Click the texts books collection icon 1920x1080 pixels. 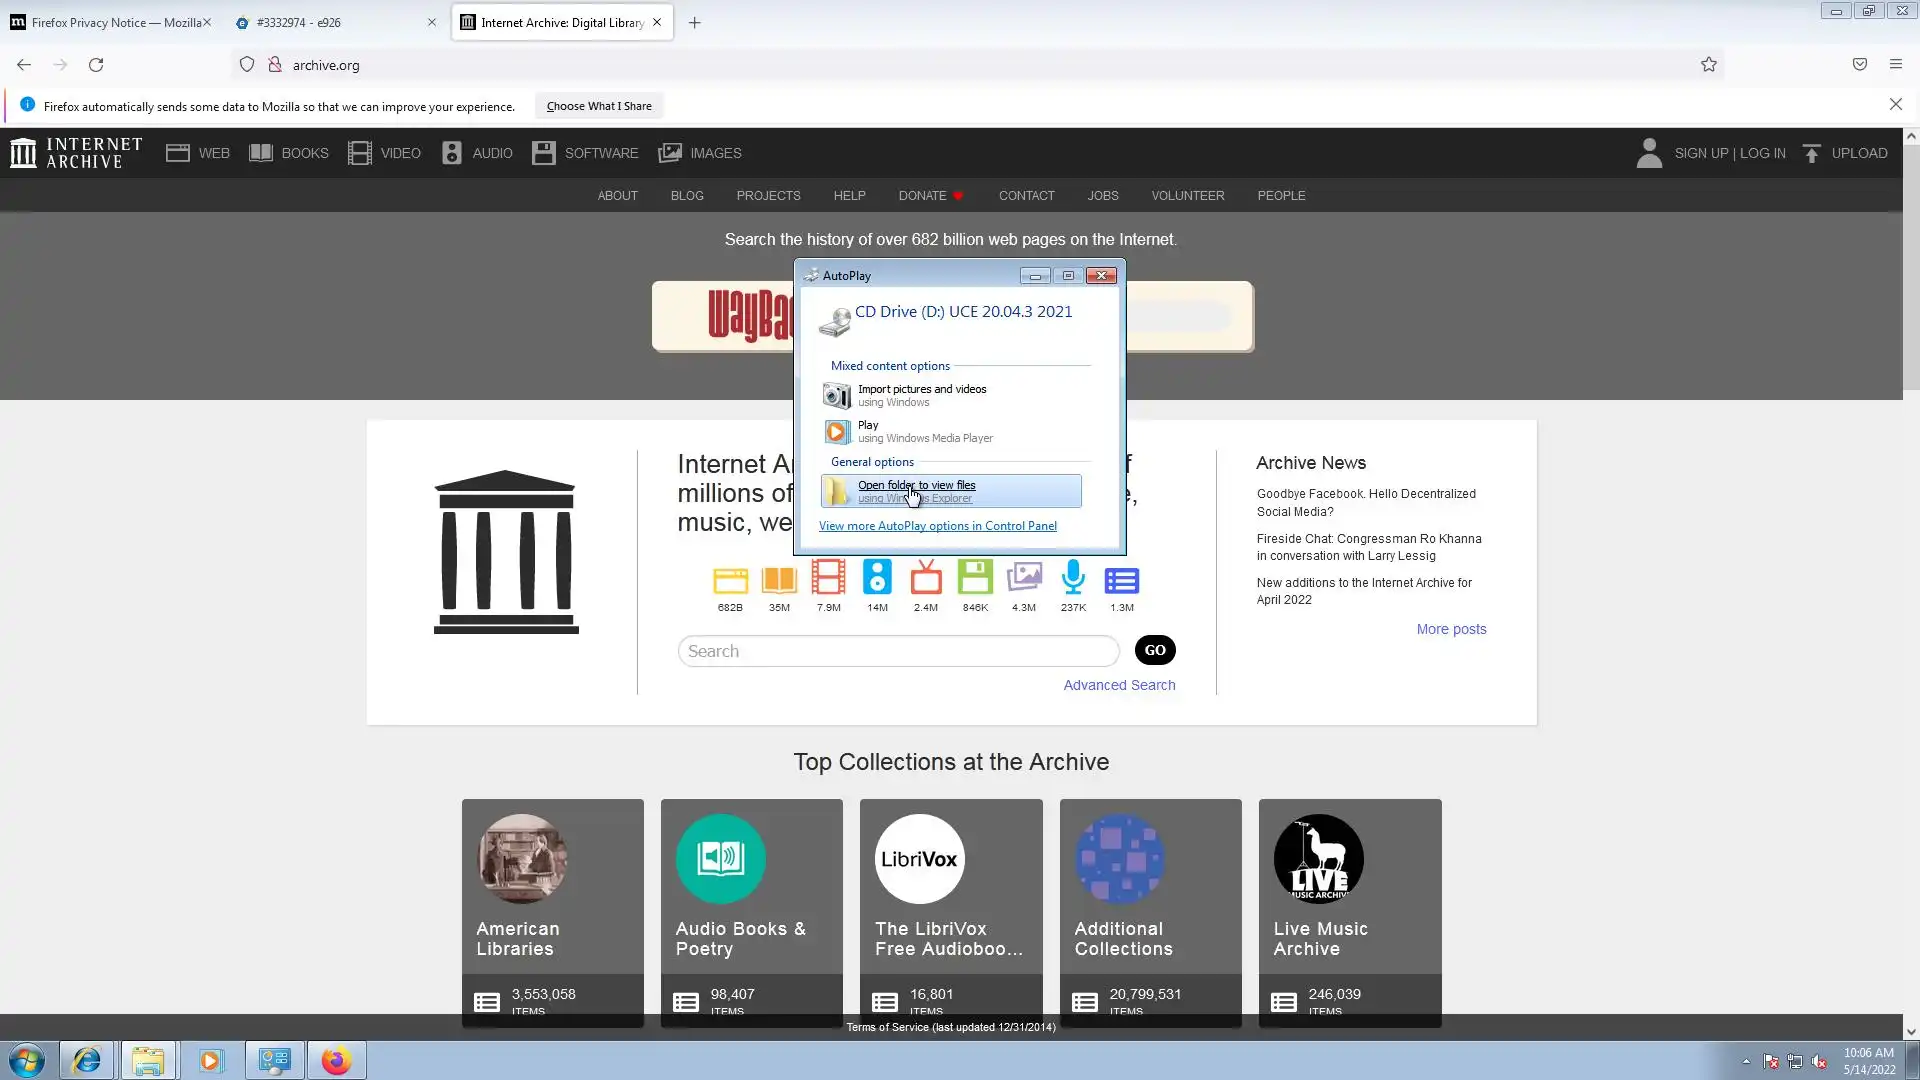click(779, 581)
